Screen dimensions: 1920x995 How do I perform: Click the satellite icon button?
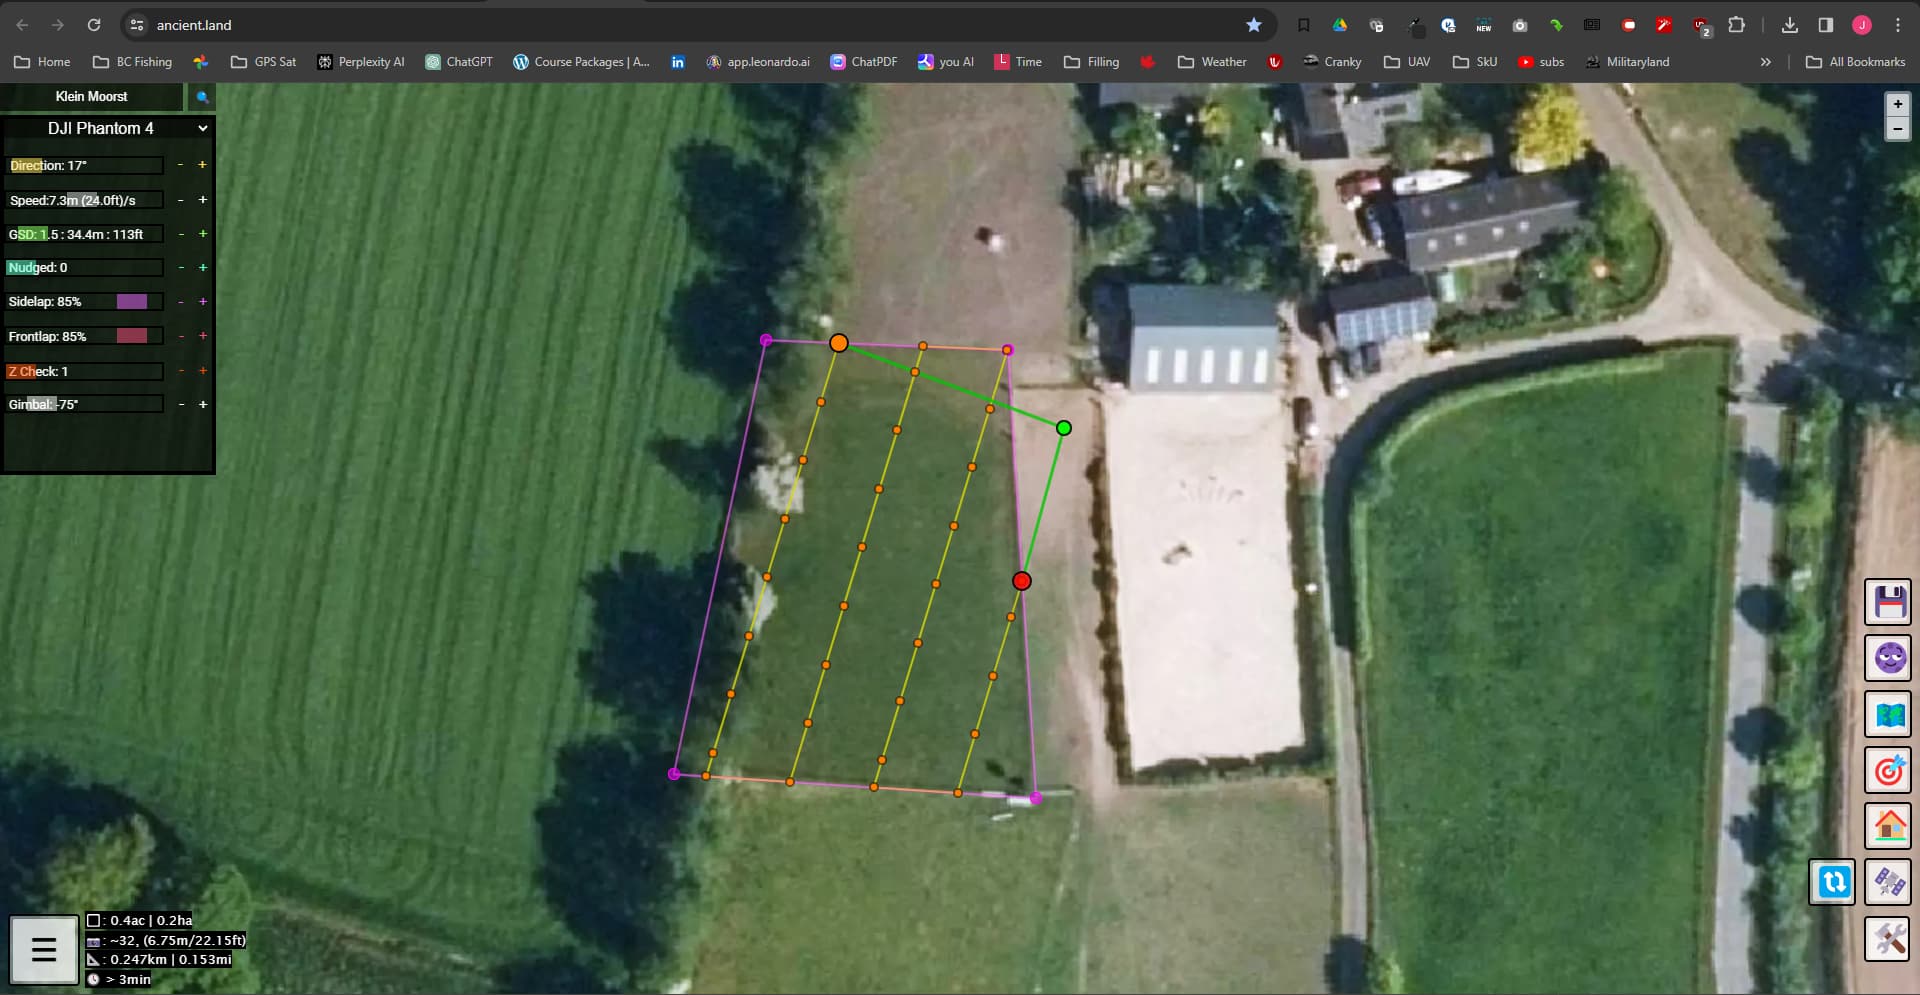[1888, 882]
